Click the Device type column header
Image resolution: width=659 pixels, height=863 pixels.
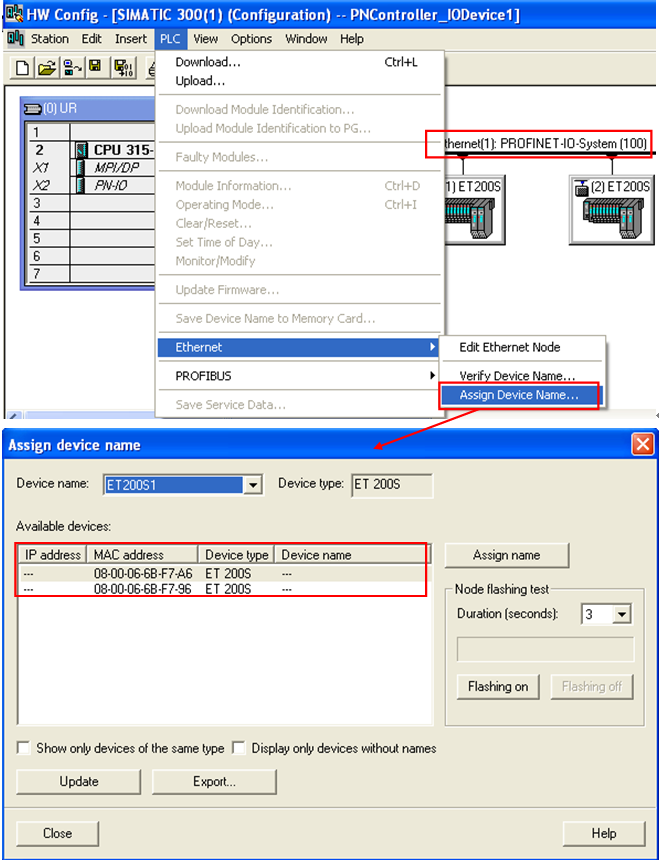pos(237,555)
